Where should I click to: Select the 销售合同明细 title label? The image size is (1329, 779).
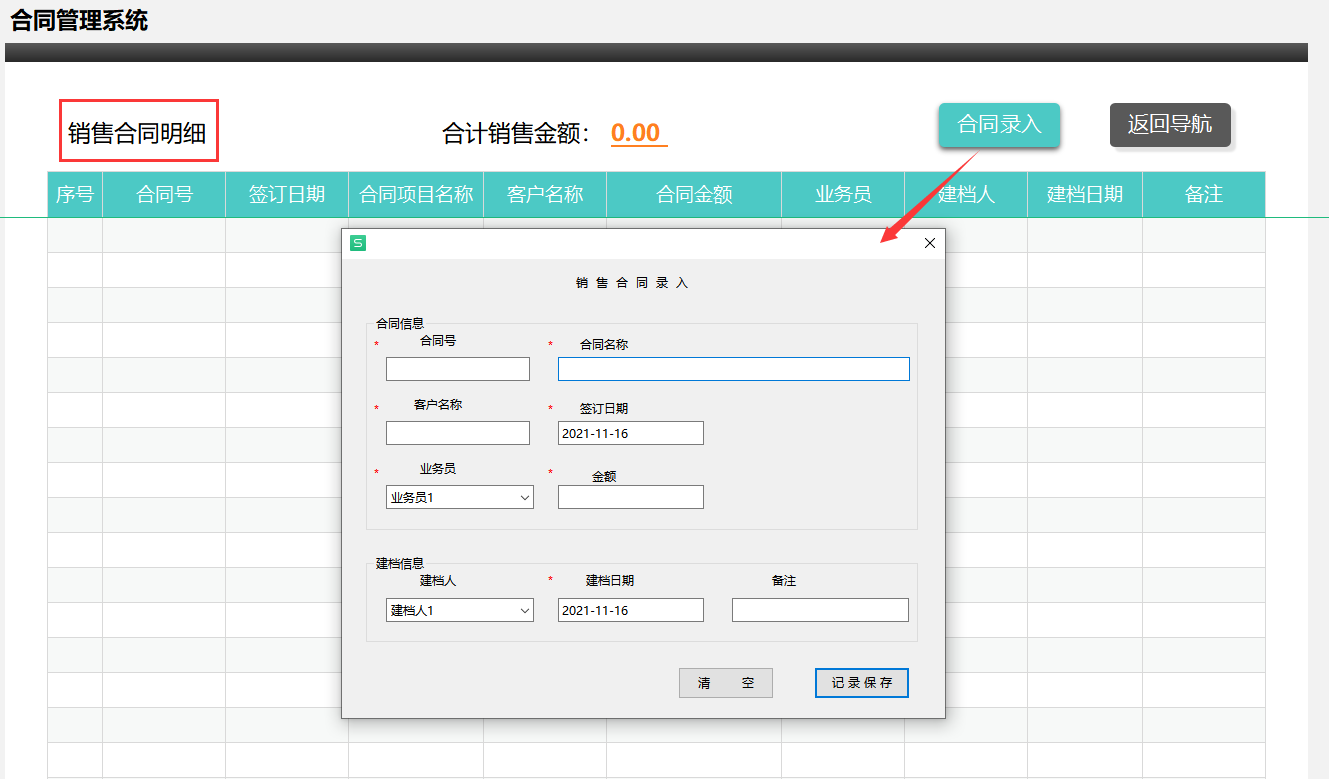click(138, 131)
